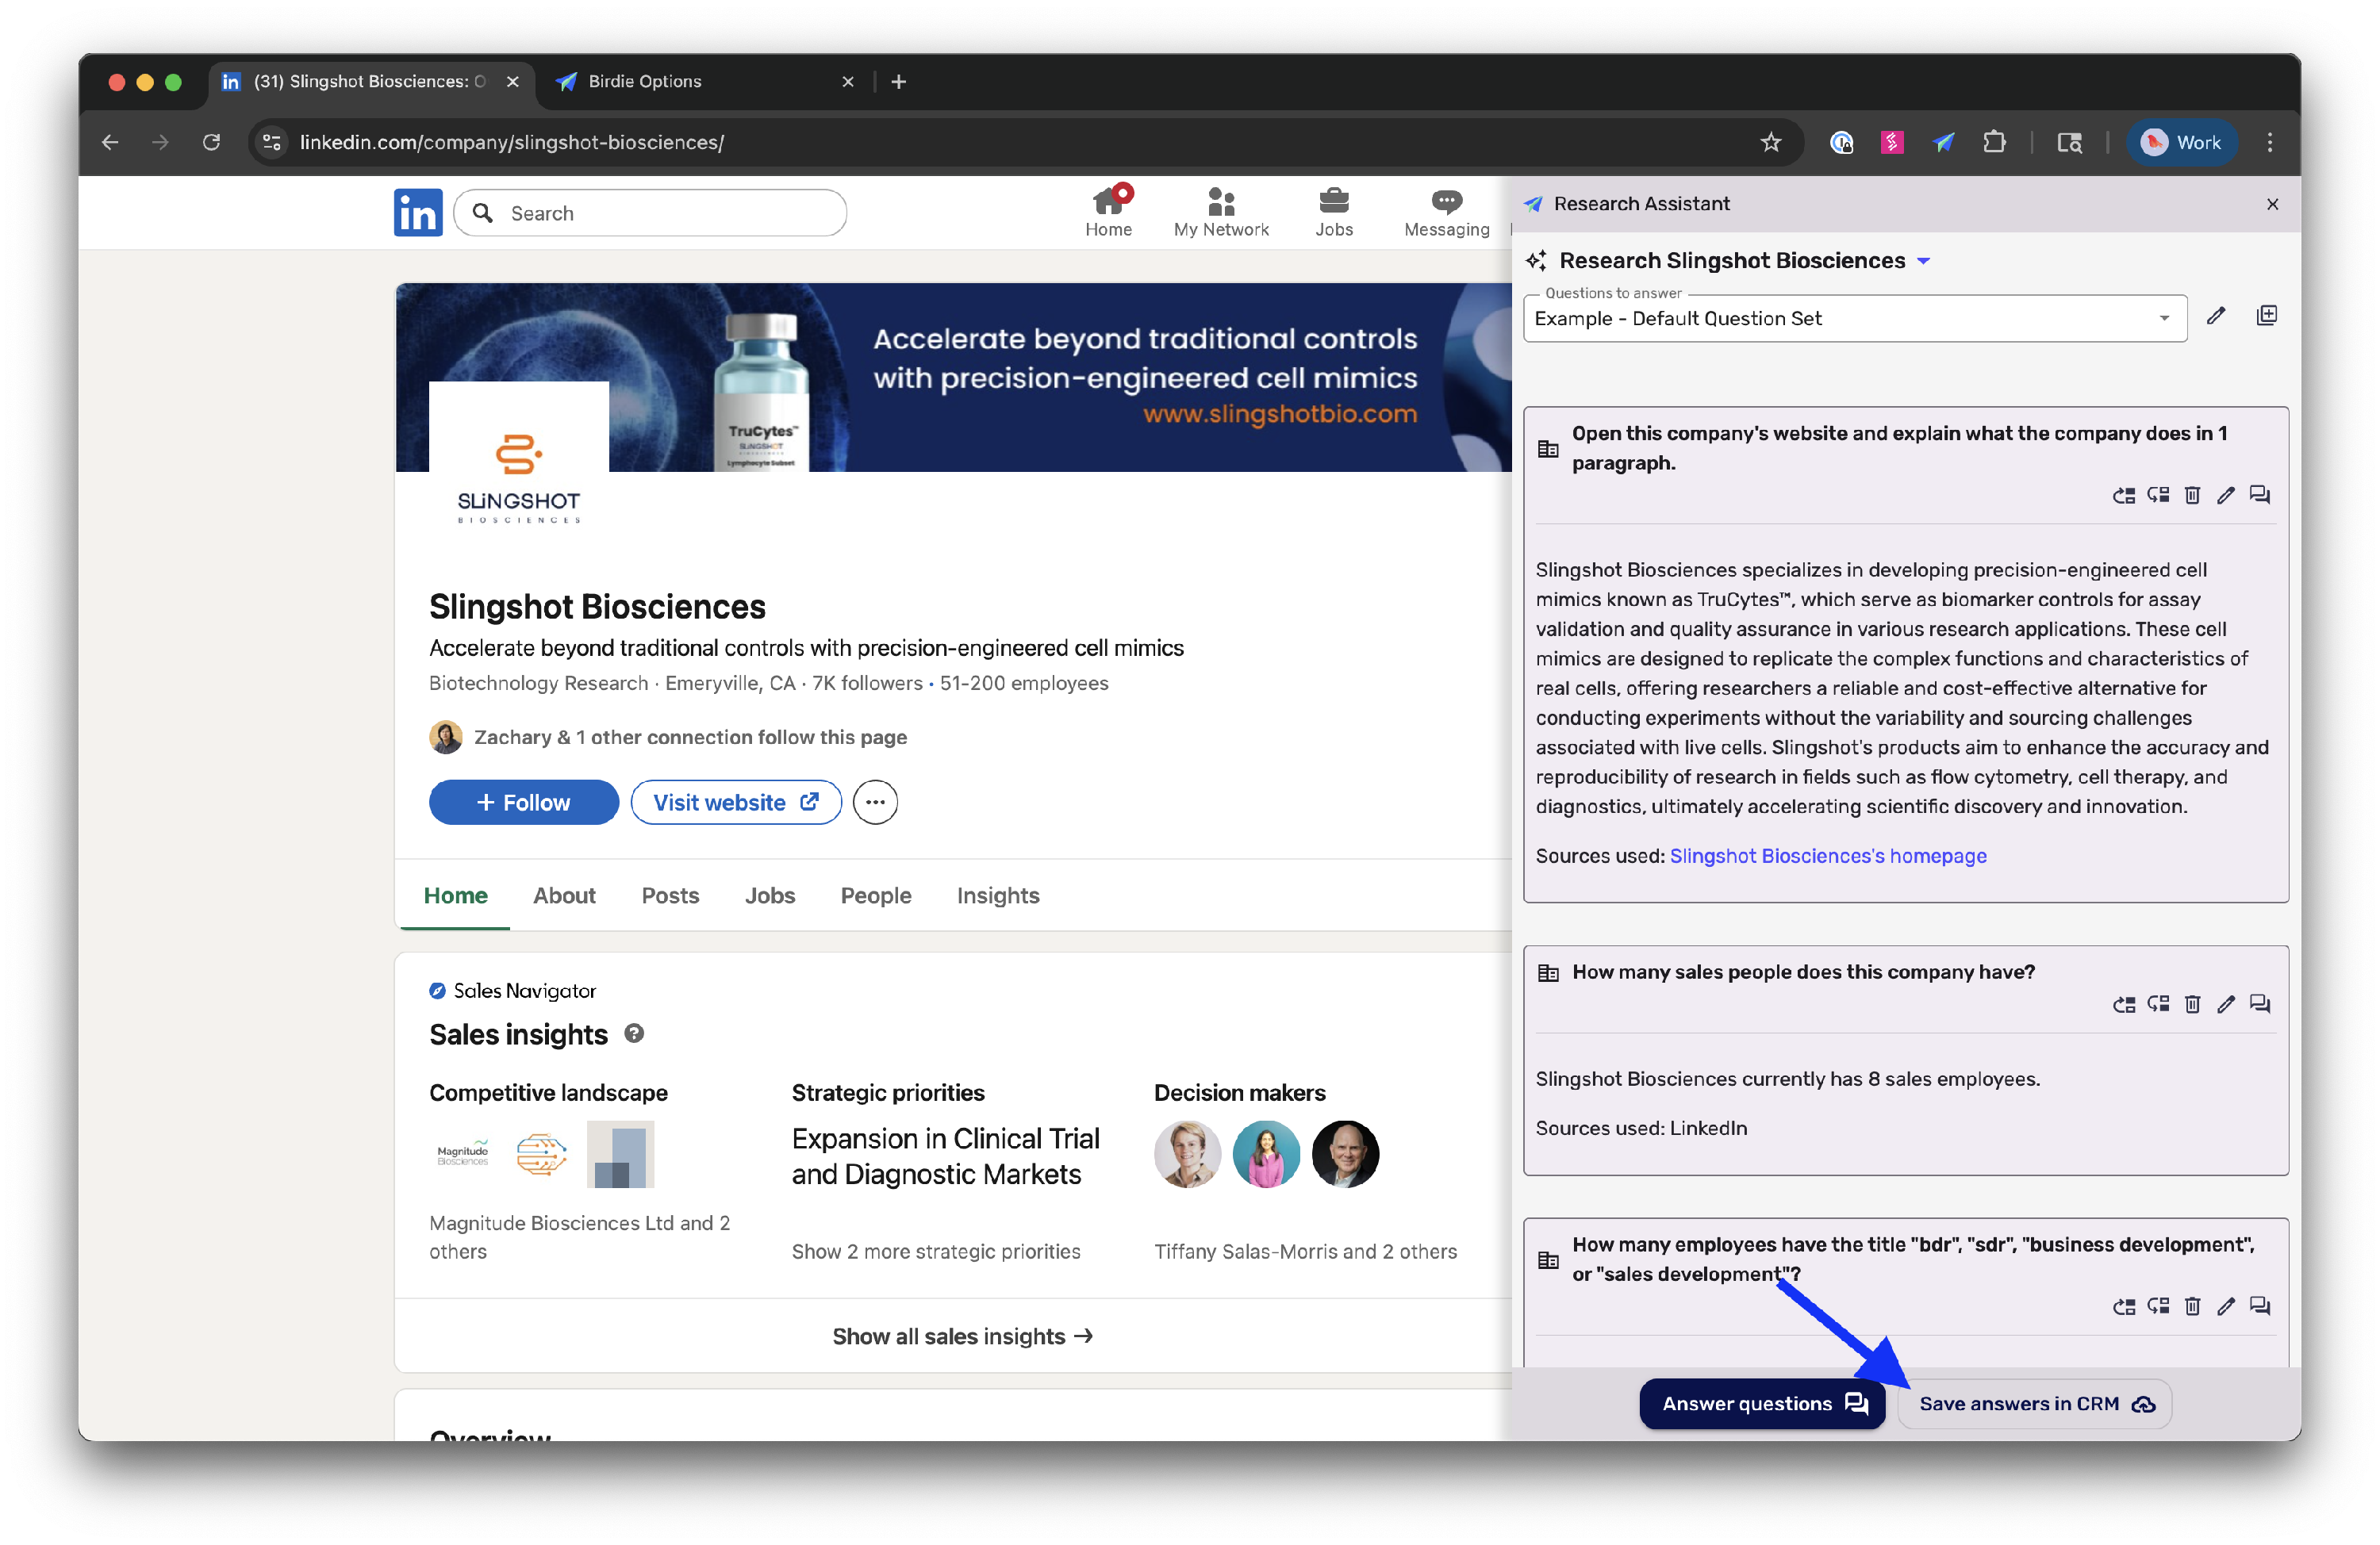The image size is (2380, 1545).
Task: Open the pink S extension icon
Action: coord(1891,143)
